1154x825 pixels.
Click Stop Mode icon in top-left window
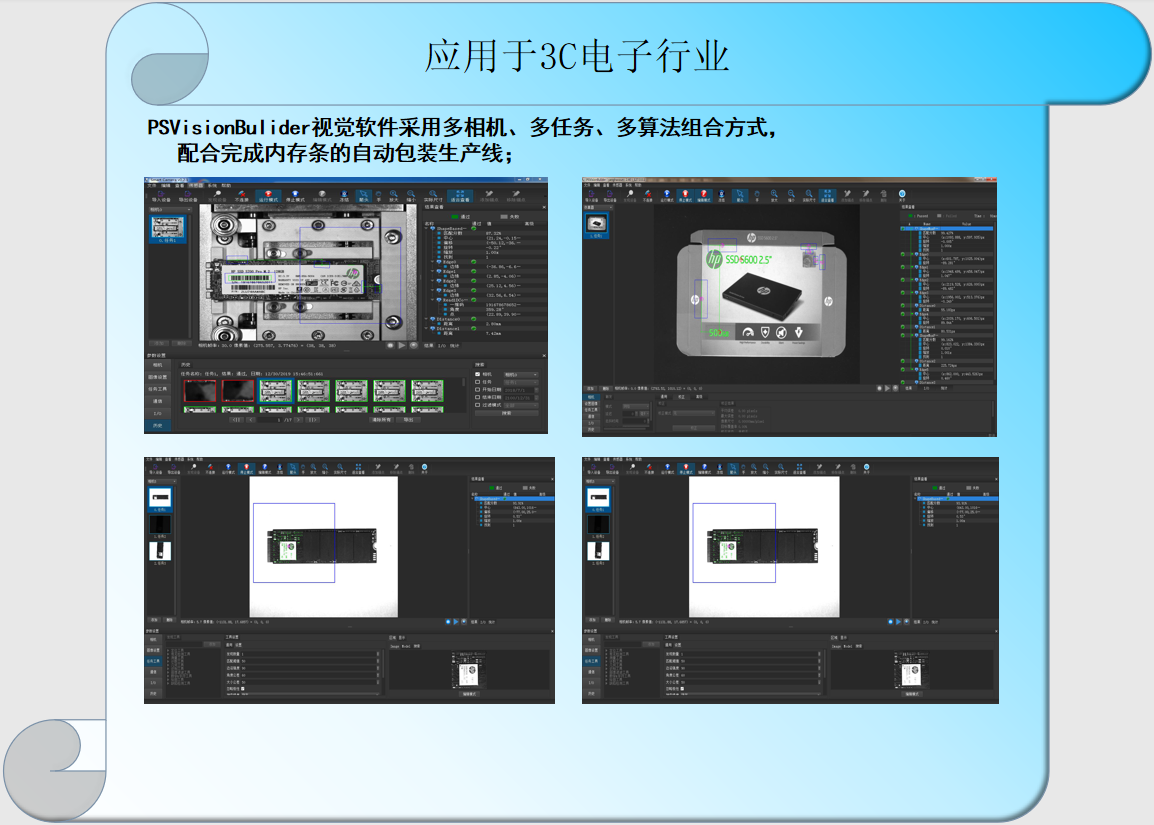click(x=294, y=196)
